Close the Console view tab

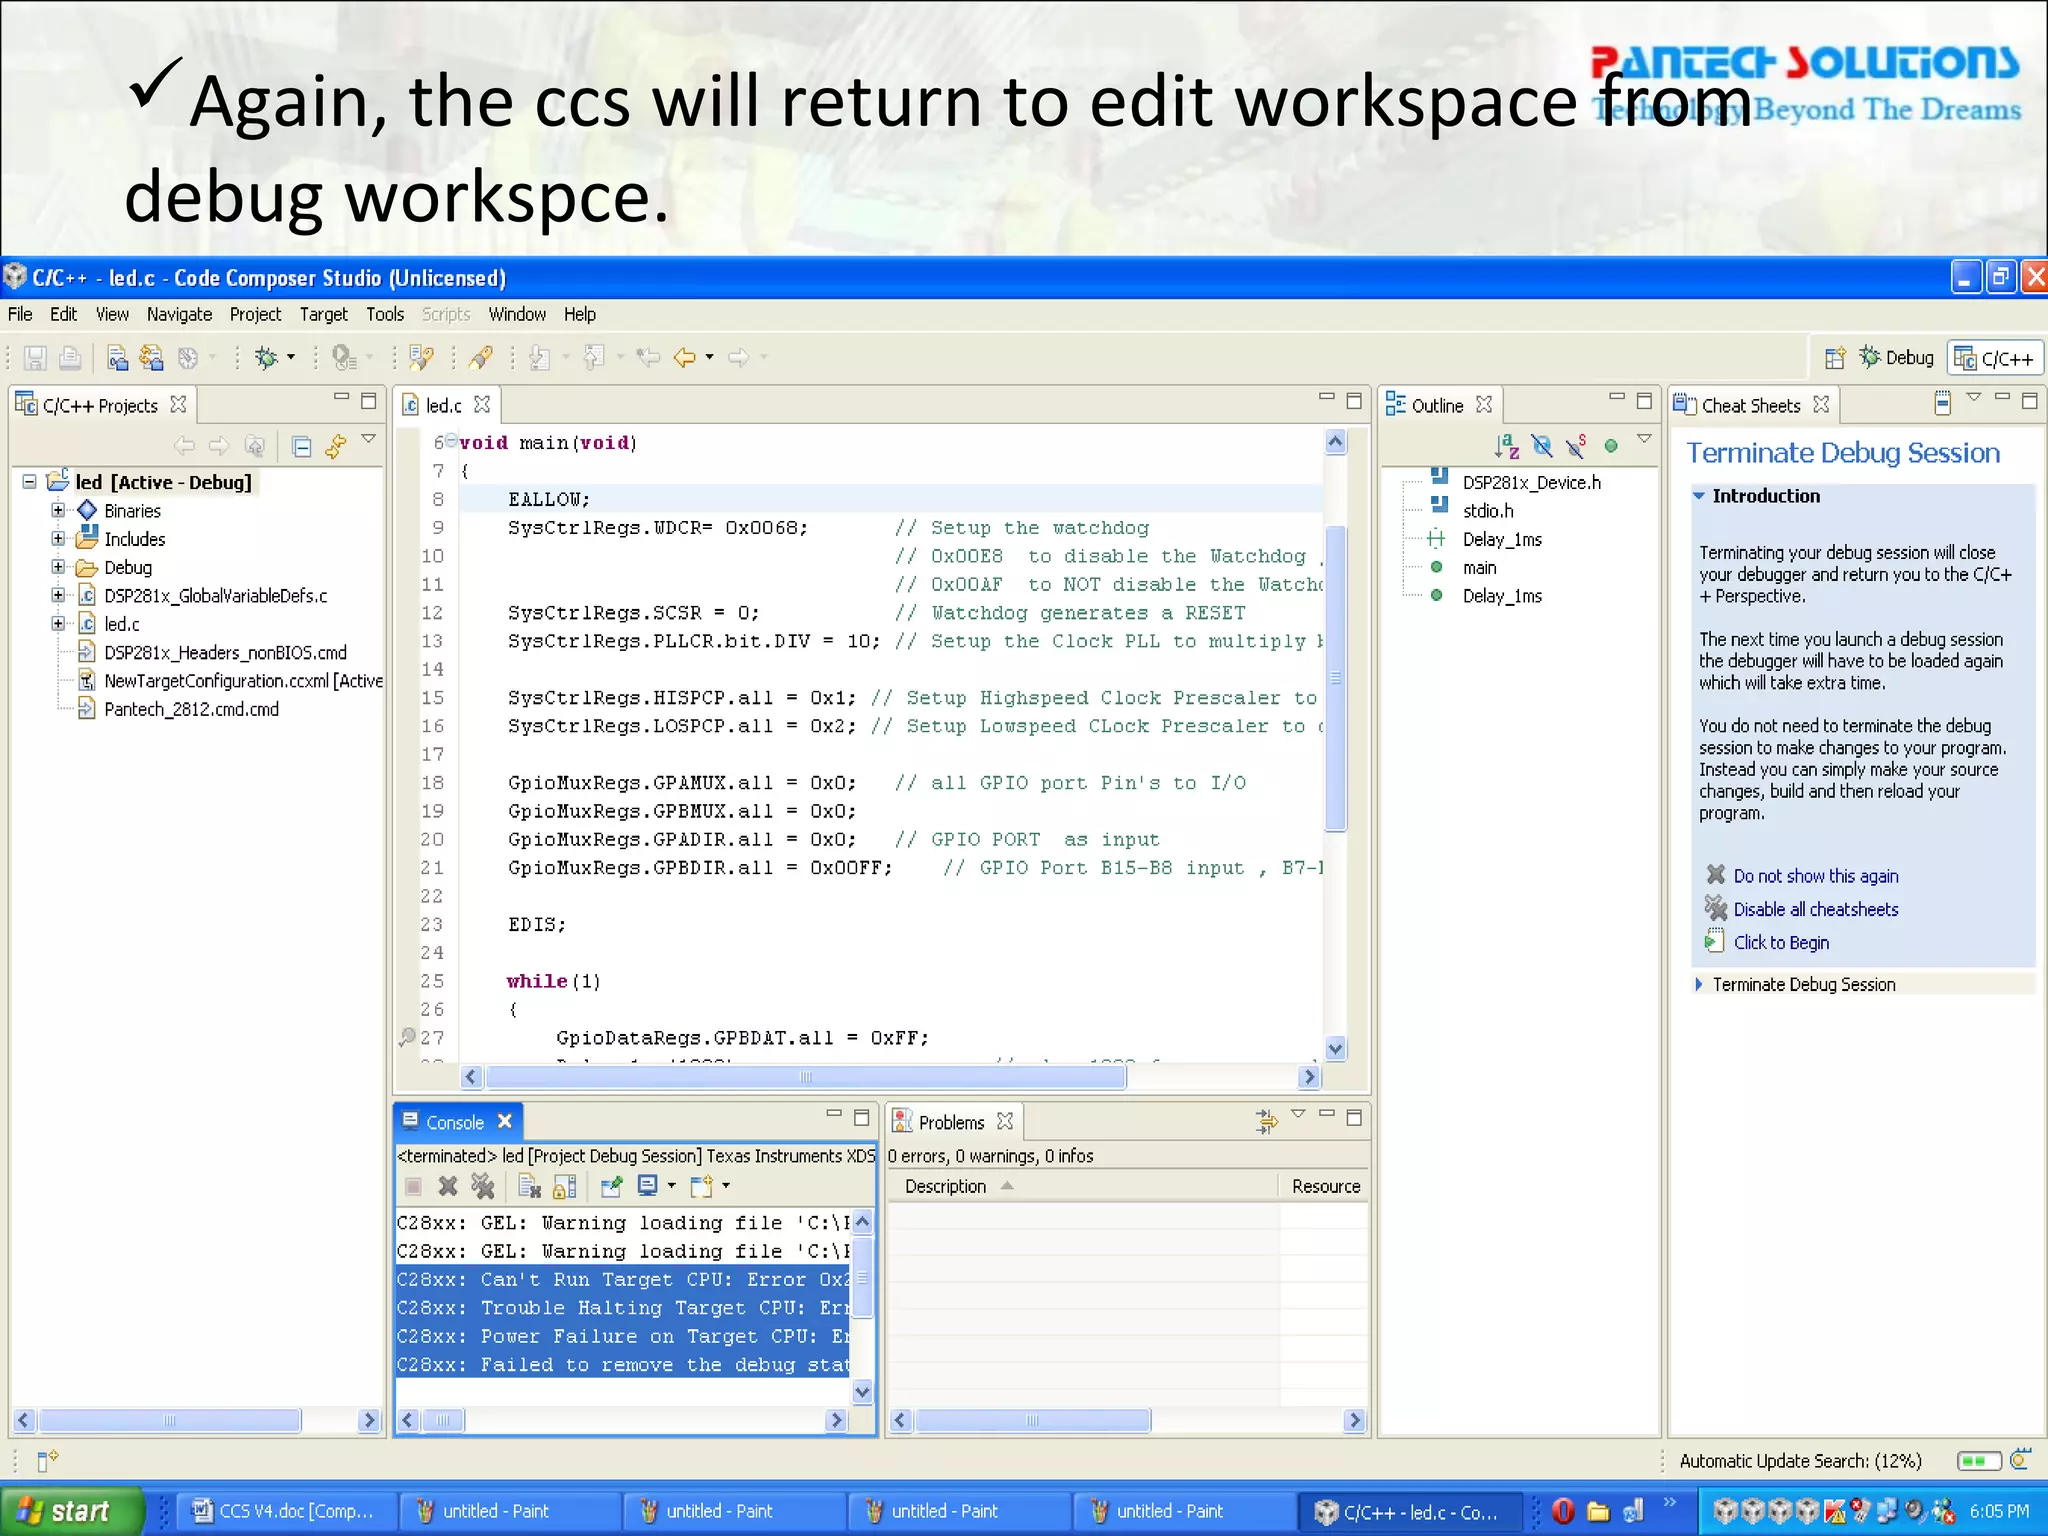[505, 1121]
